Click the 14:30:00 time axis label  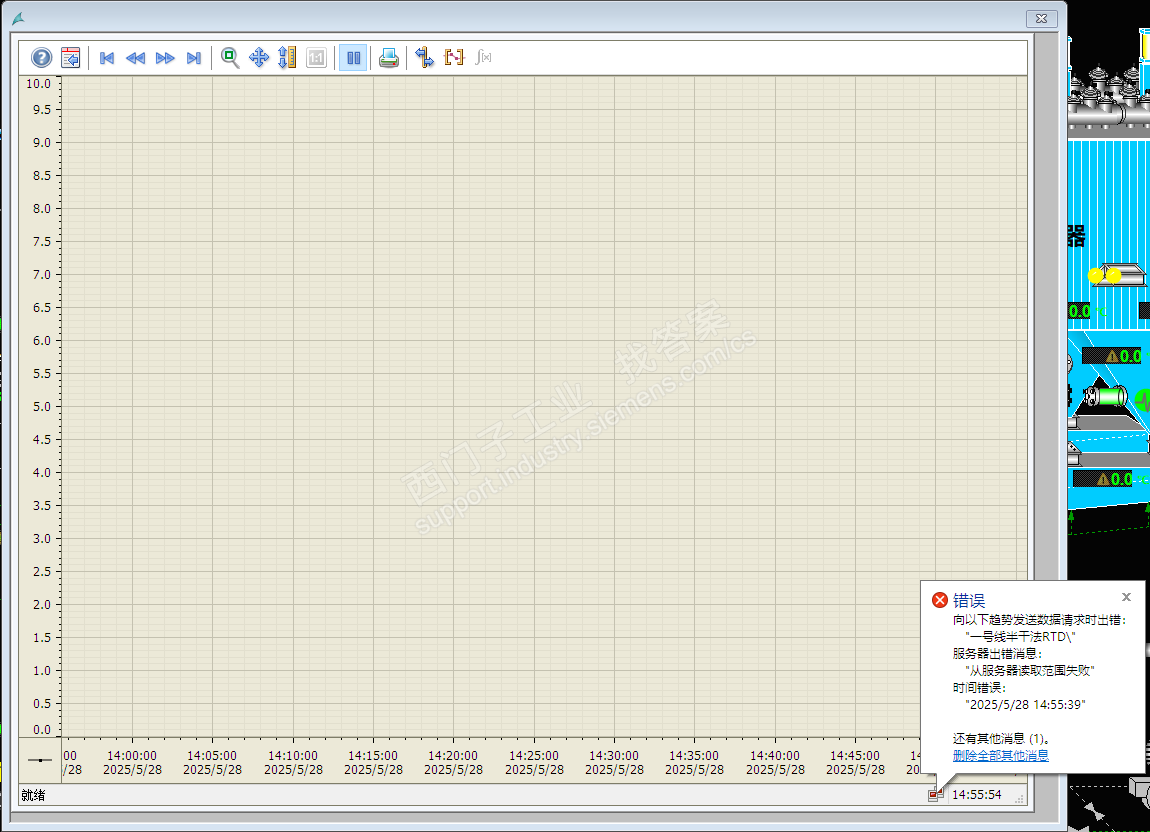click(x=614, y=755)
